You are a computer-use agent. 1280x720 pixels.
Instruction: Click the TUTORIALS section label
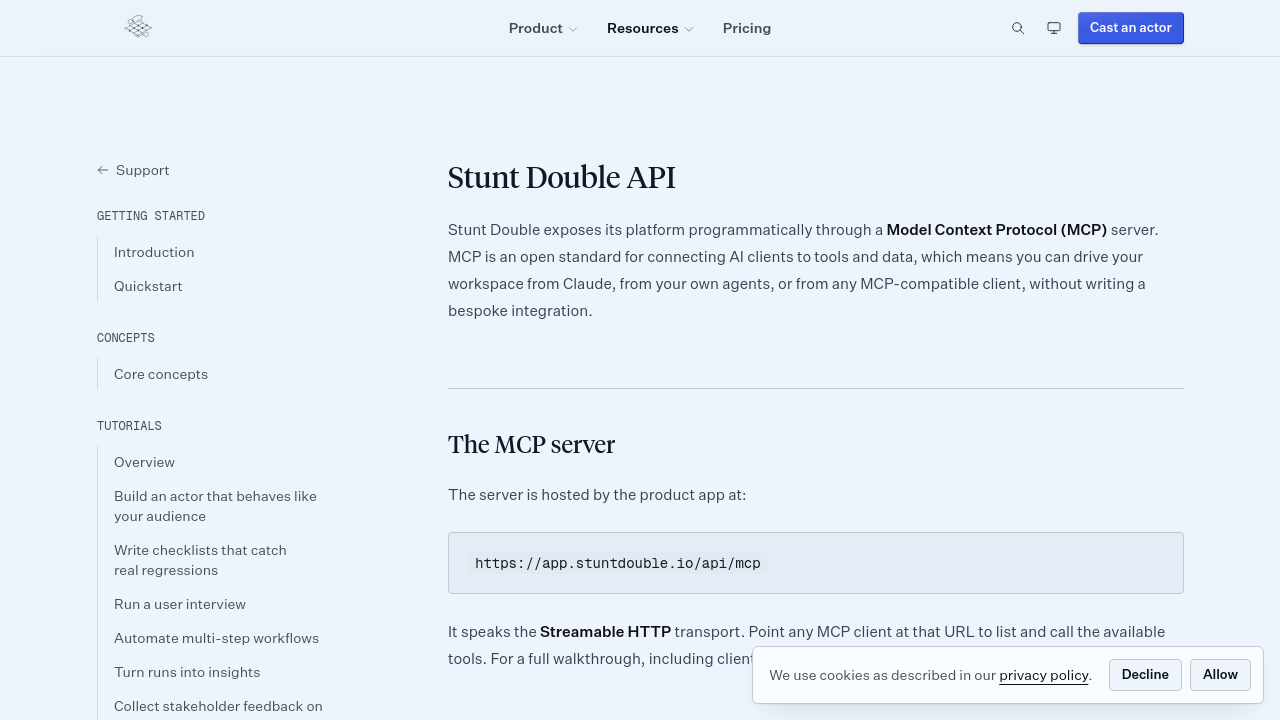click(129, 426)
